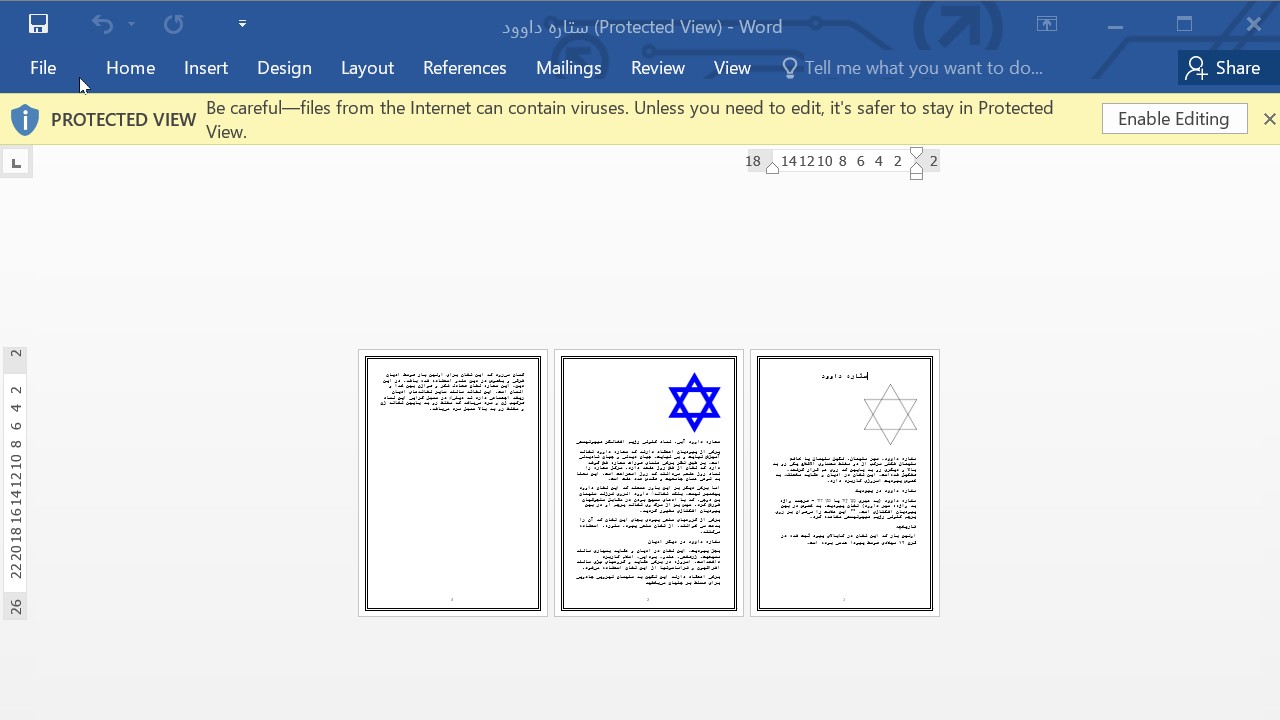Click the outlined hexagram image
The width and height of the screenshot is (1280, 720).
[x=890, y=414]
